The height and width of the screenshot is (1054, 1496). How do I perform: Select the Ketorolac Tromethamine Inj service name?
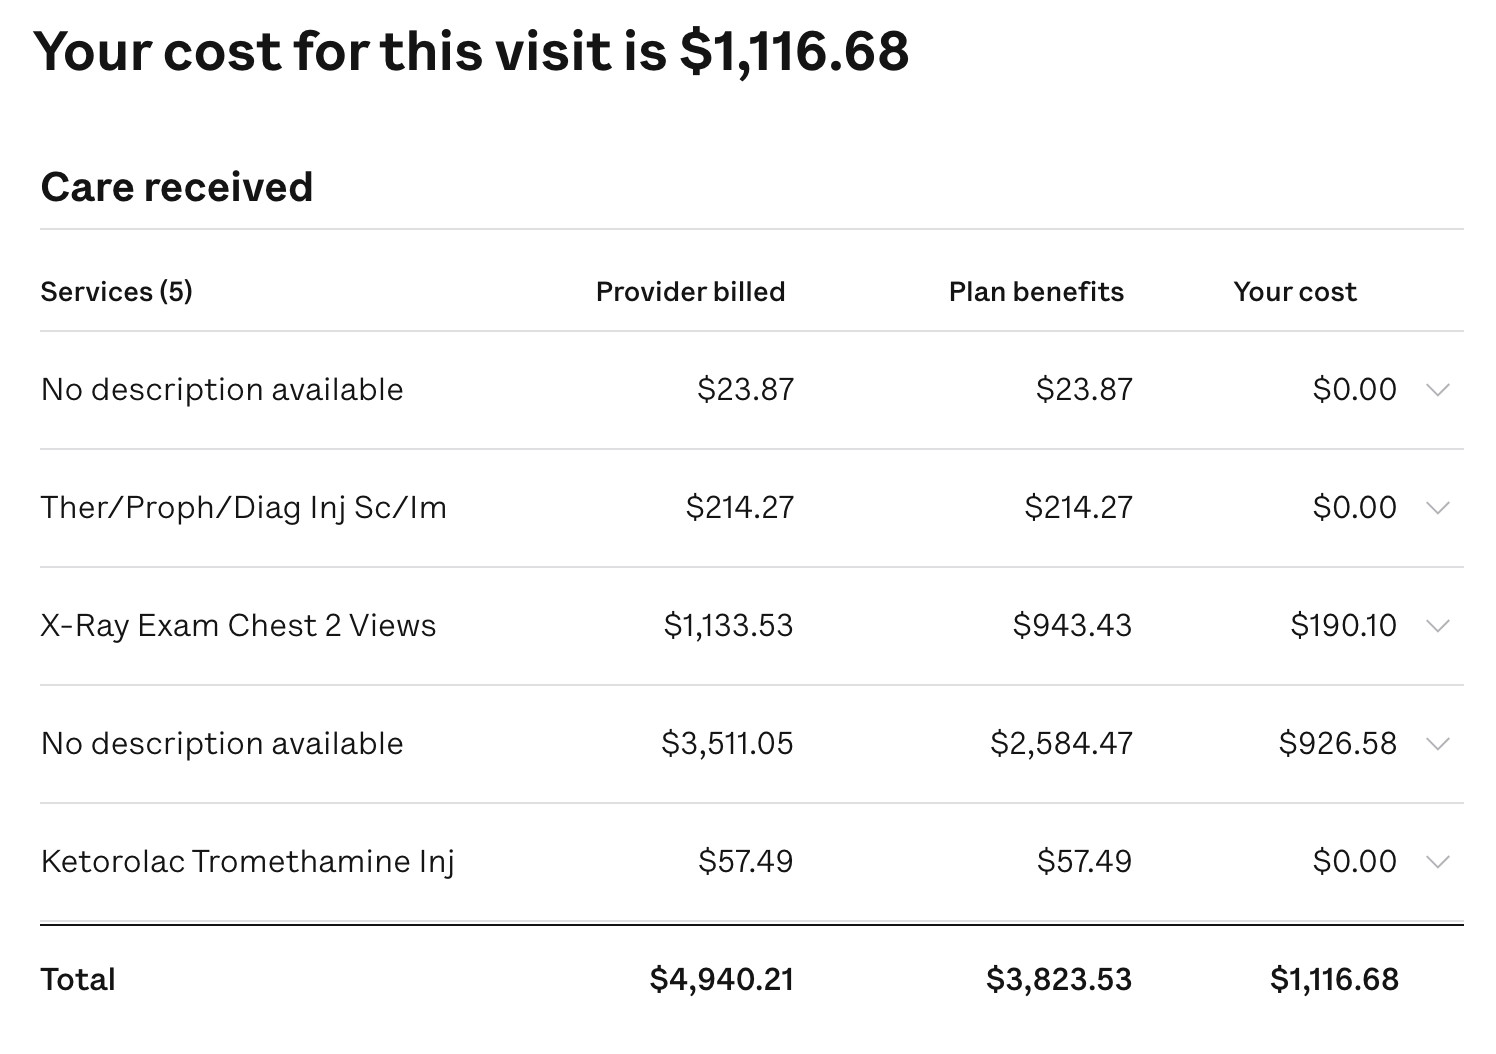pyautogui.click(x=247, y=862)
